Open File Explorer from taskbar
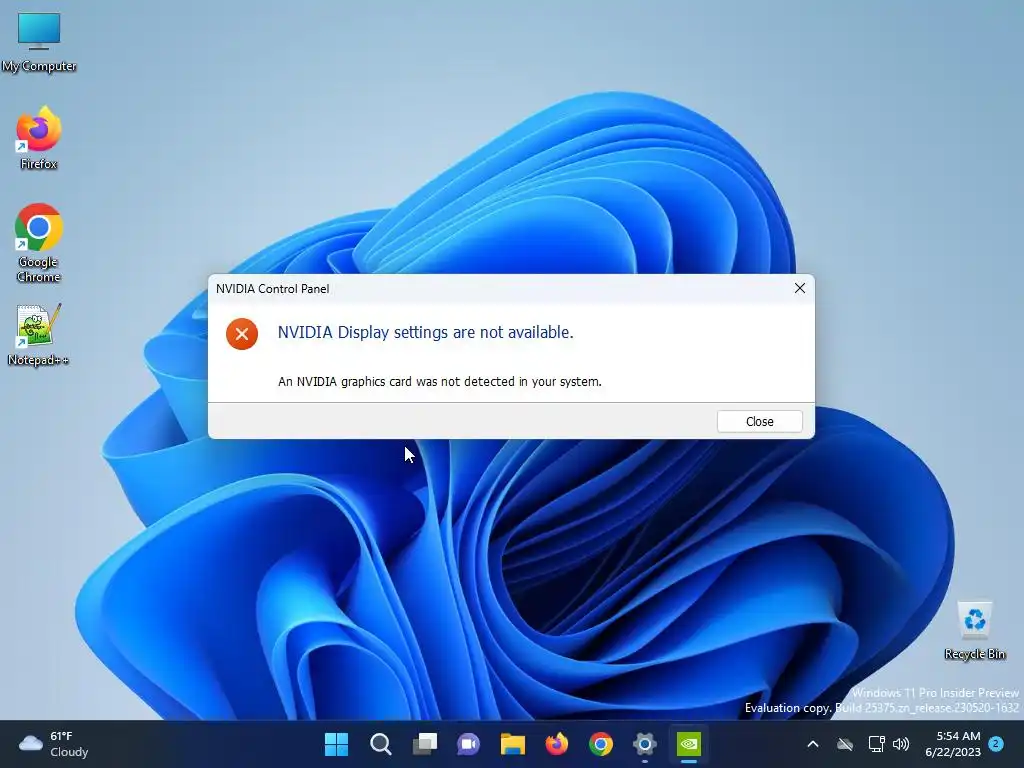The height and width of the screenshot is (768, 1024). (x=513, y=744)
